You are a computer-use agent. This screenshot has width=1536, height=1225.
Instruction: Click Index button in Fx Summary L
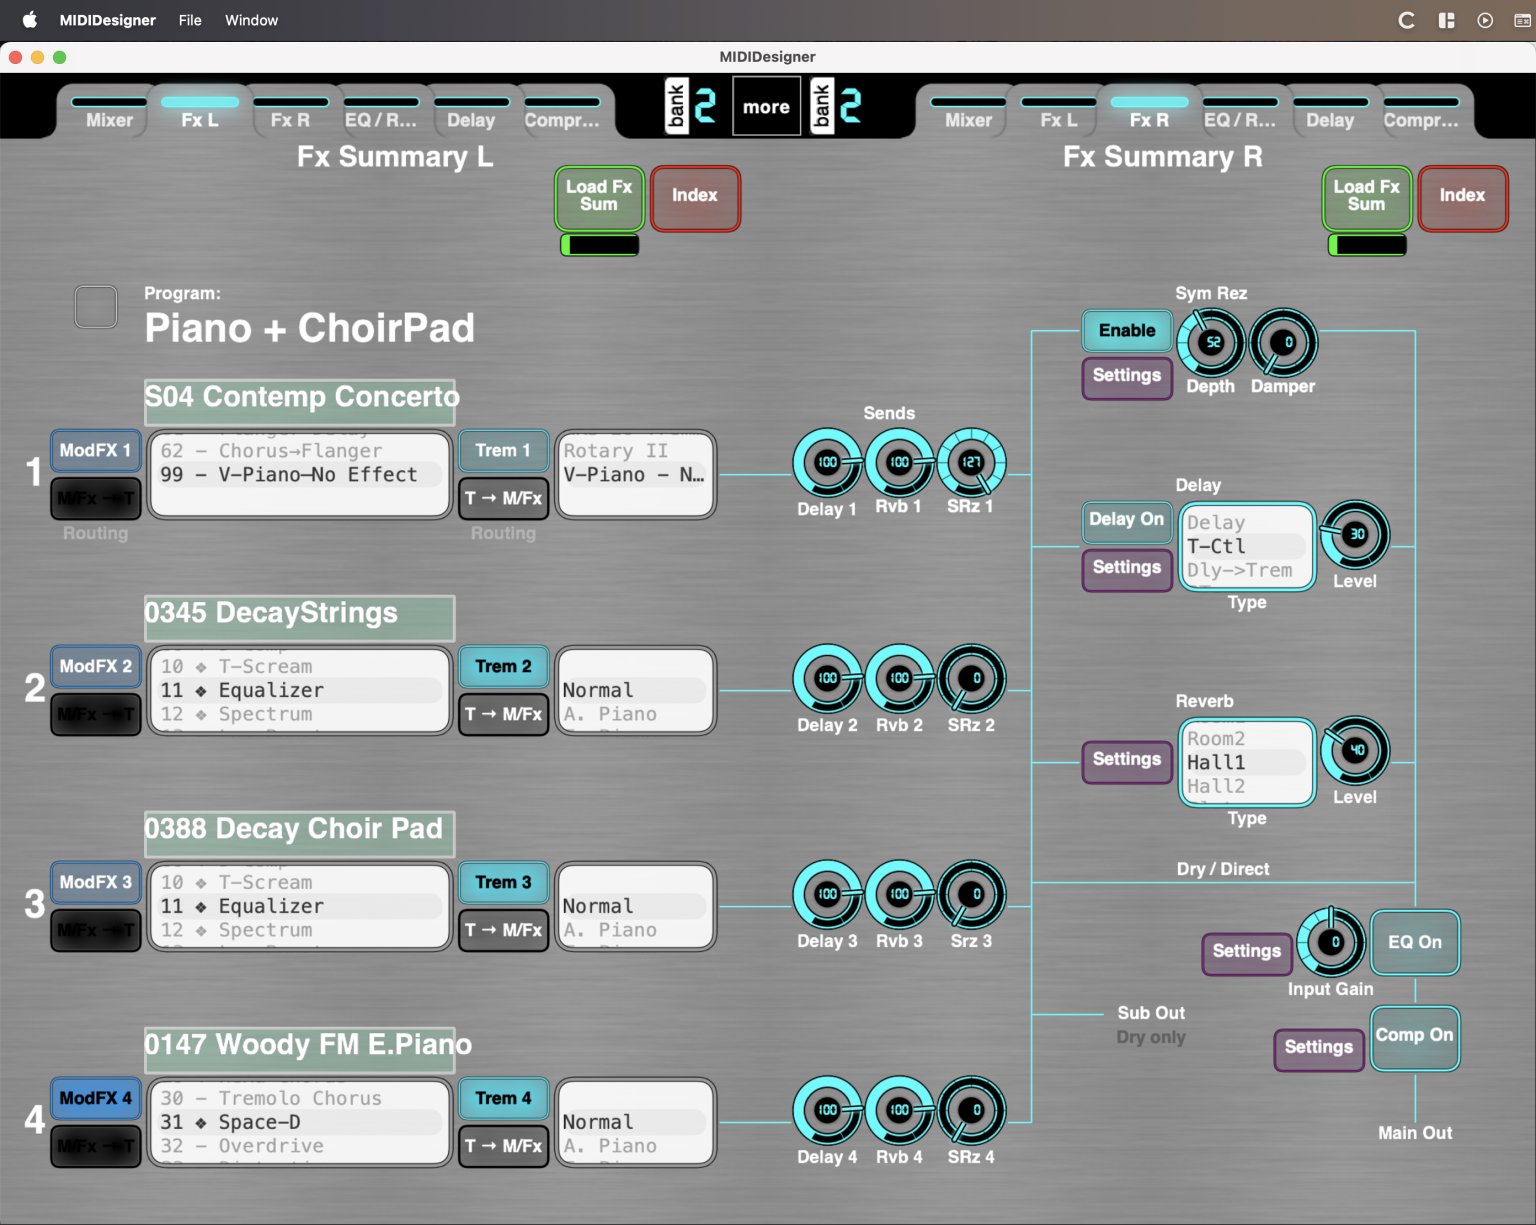point(695,197)
